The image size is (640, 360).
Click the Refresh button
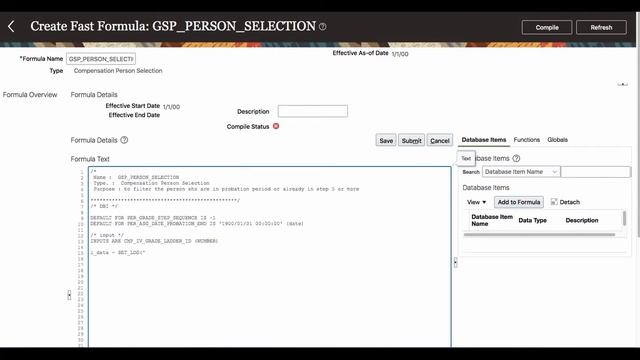pyautogui.click(x=601, y=27)
